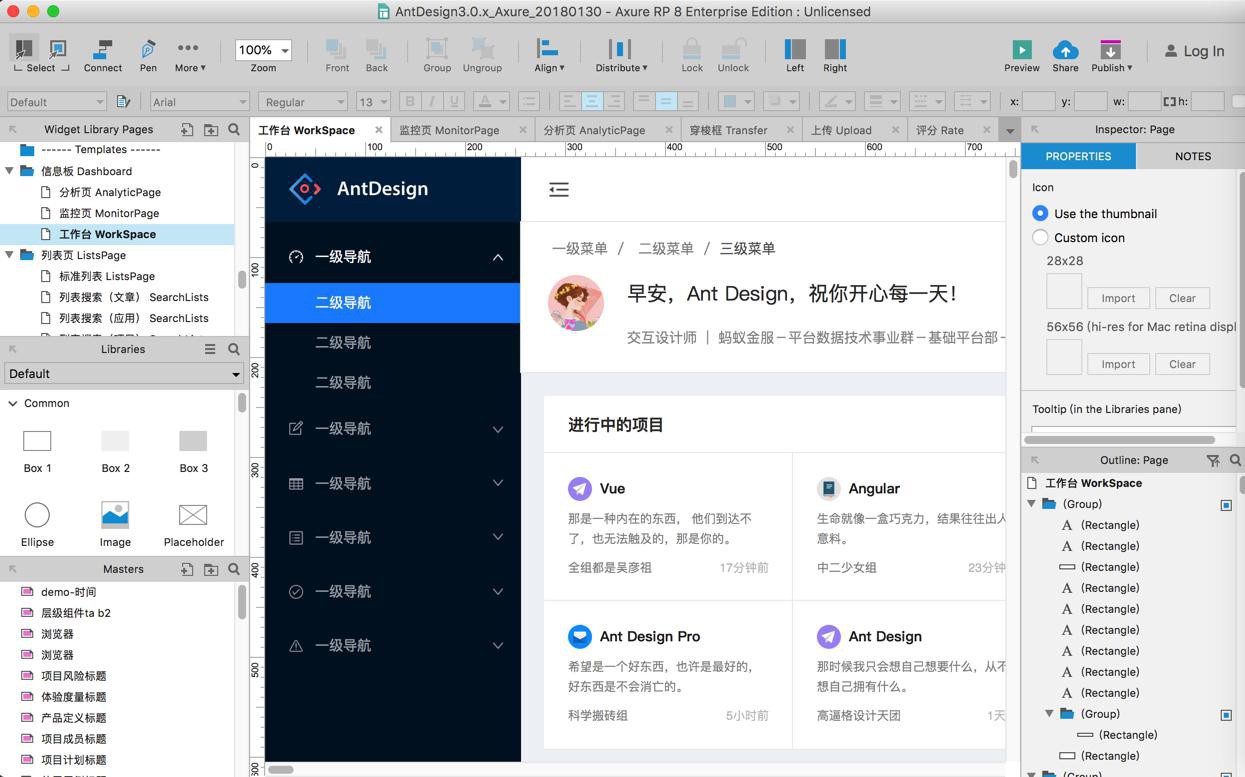Bring widget to Front
This screenshot has width=1245, height=777.
337,55
